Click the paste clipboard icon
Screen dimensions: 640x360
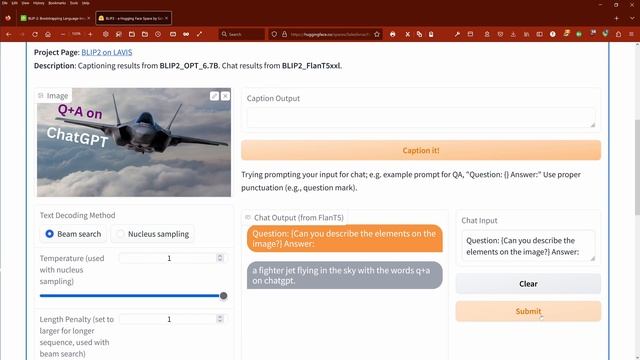coord(431,34)
